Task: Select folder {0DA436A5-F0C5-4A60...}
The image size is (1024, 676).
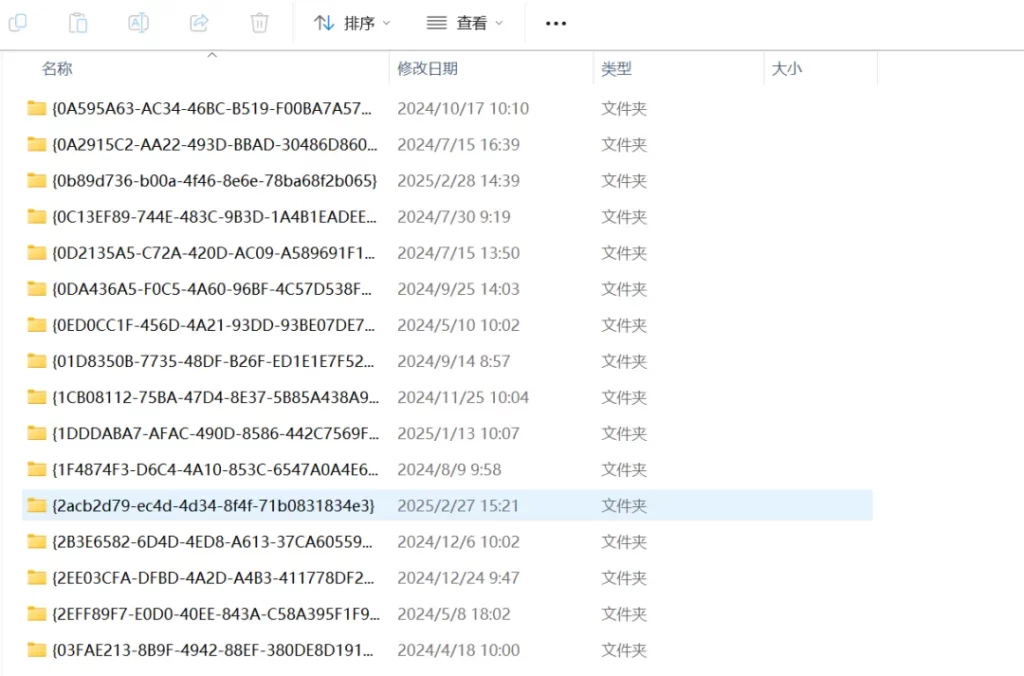Action: pos(213,289)
